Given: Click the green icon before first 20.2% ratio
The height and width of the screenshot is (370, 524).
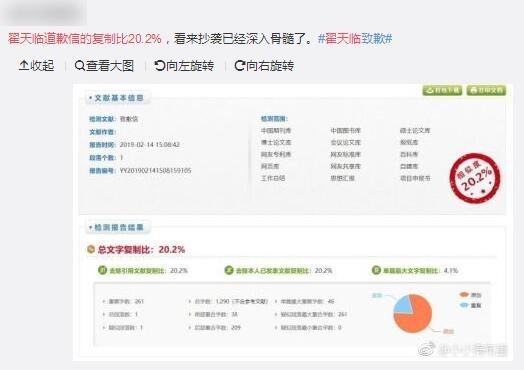Looking at the screenshot, I should (x=102, y=270).
